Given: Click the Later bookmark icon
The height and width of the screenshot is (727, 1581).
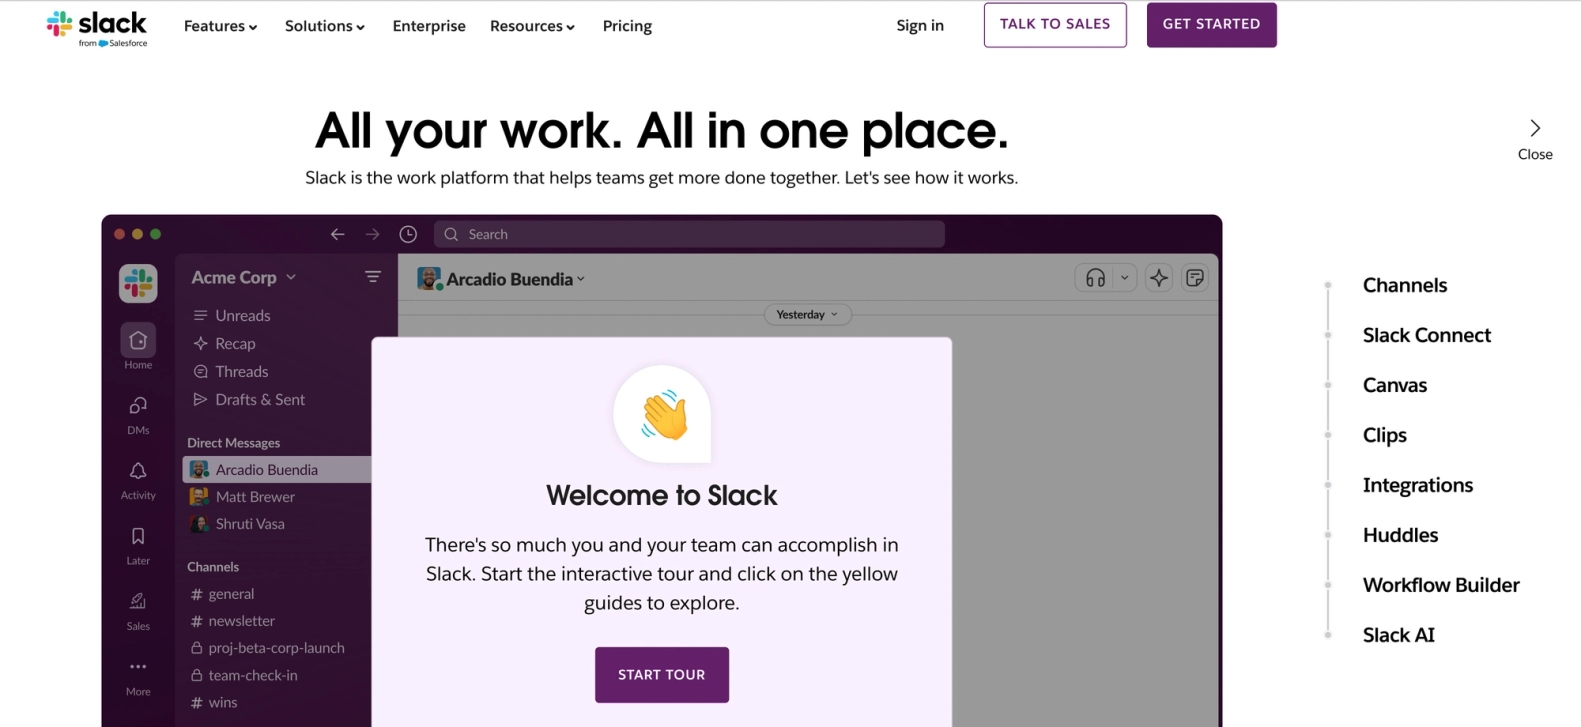Looking at the screenshot, I should (137, 538).
